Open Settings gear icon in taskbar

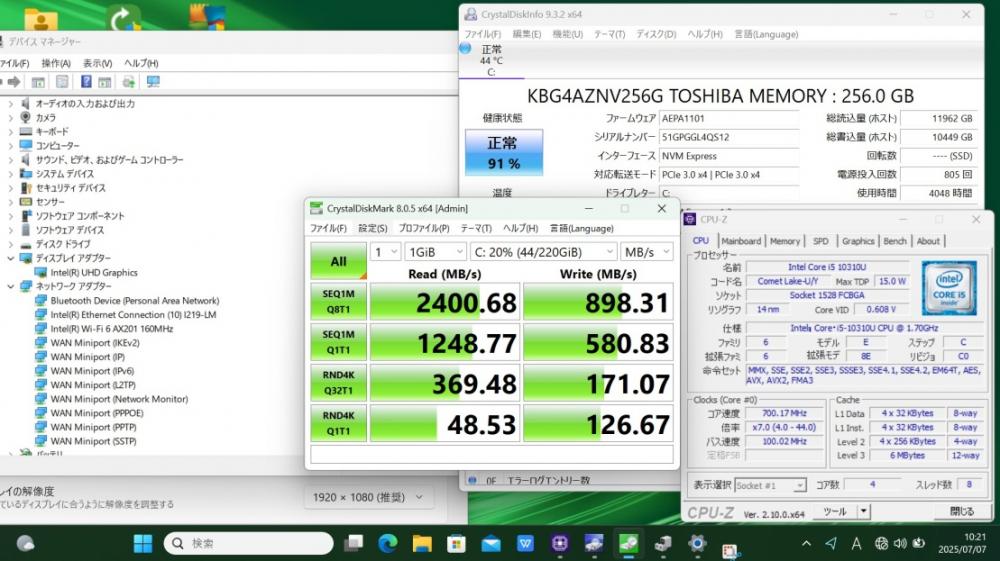point(697,543)
